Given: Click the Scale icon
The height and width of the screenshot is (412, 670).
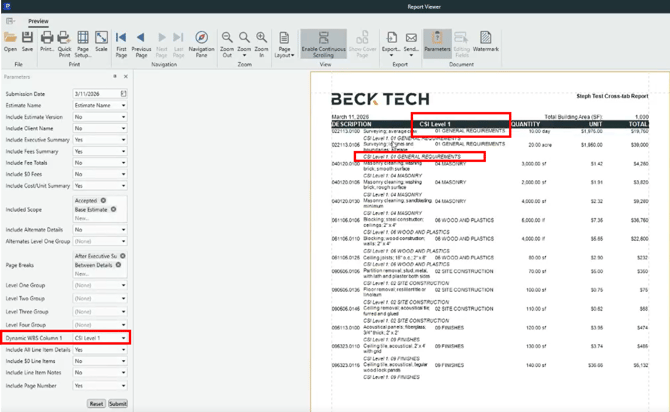Looking at the screenshot, I should coord(101,38).
